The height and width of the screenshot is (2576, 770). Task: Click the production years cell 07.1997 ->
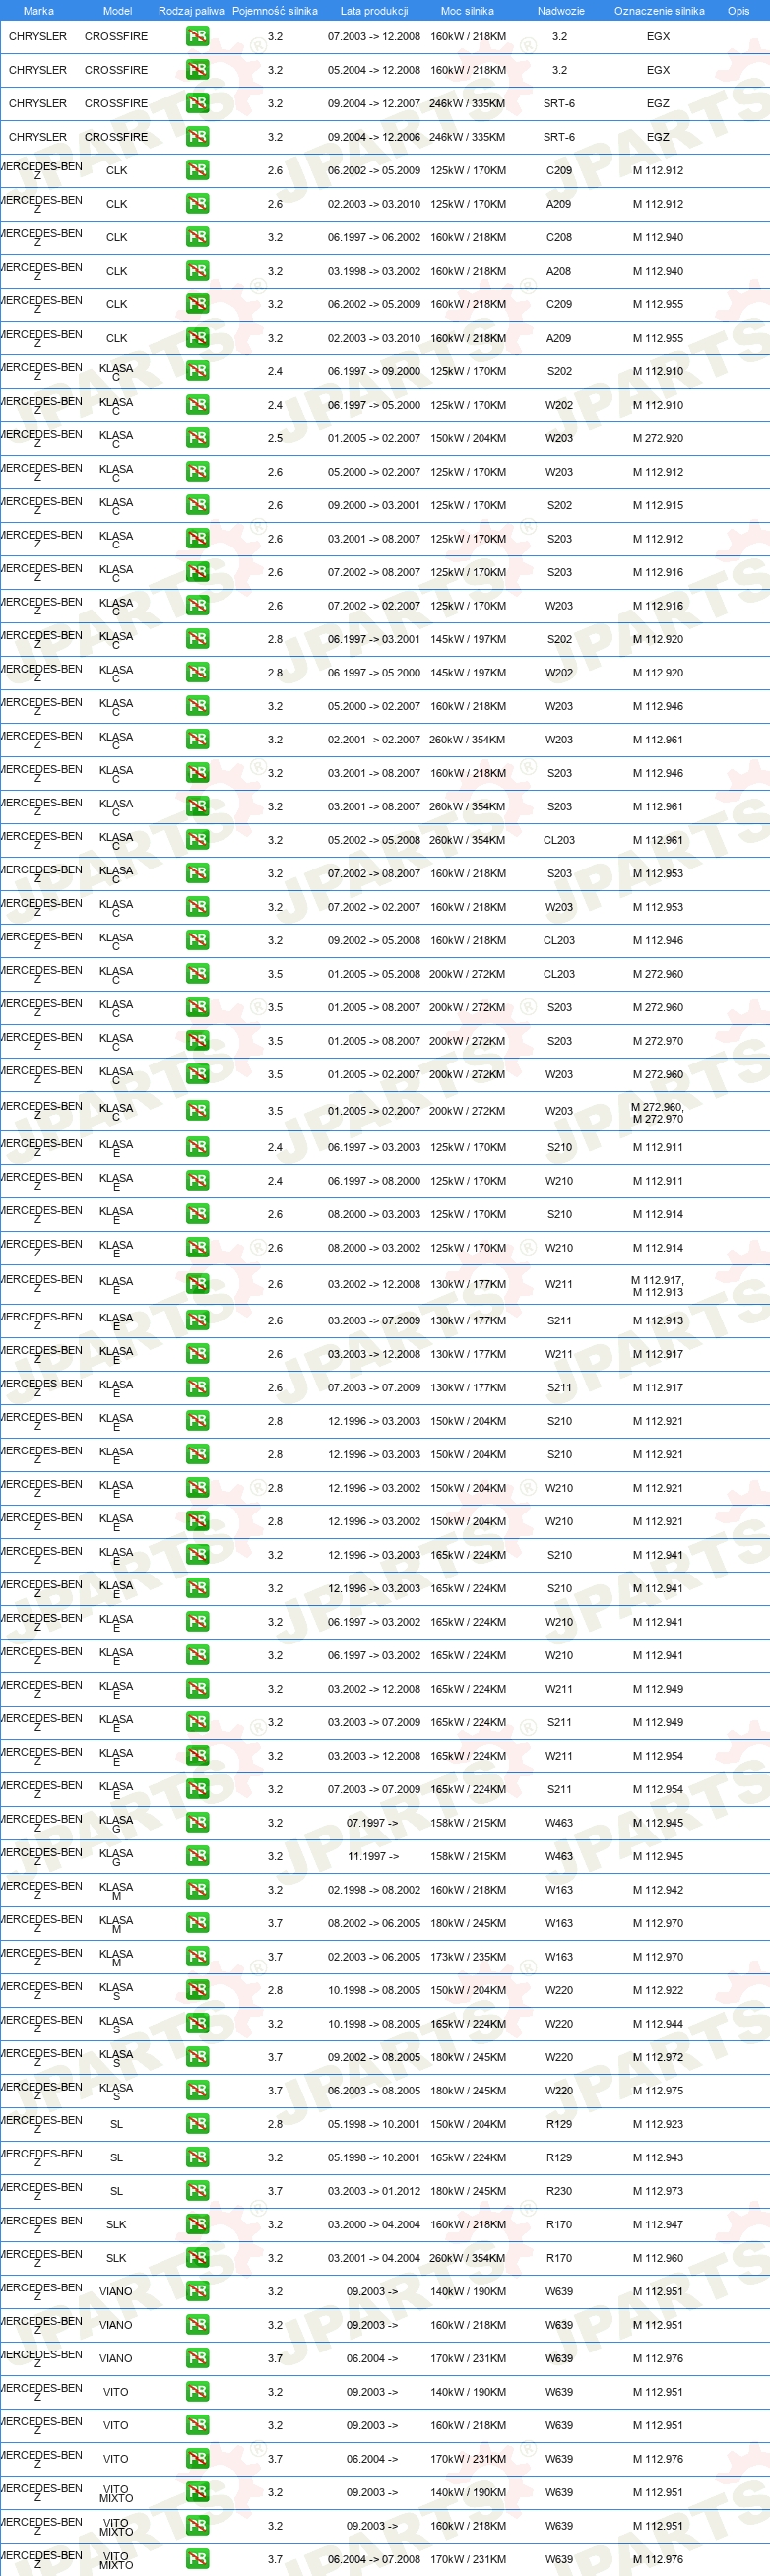[x=373, y=1823]
